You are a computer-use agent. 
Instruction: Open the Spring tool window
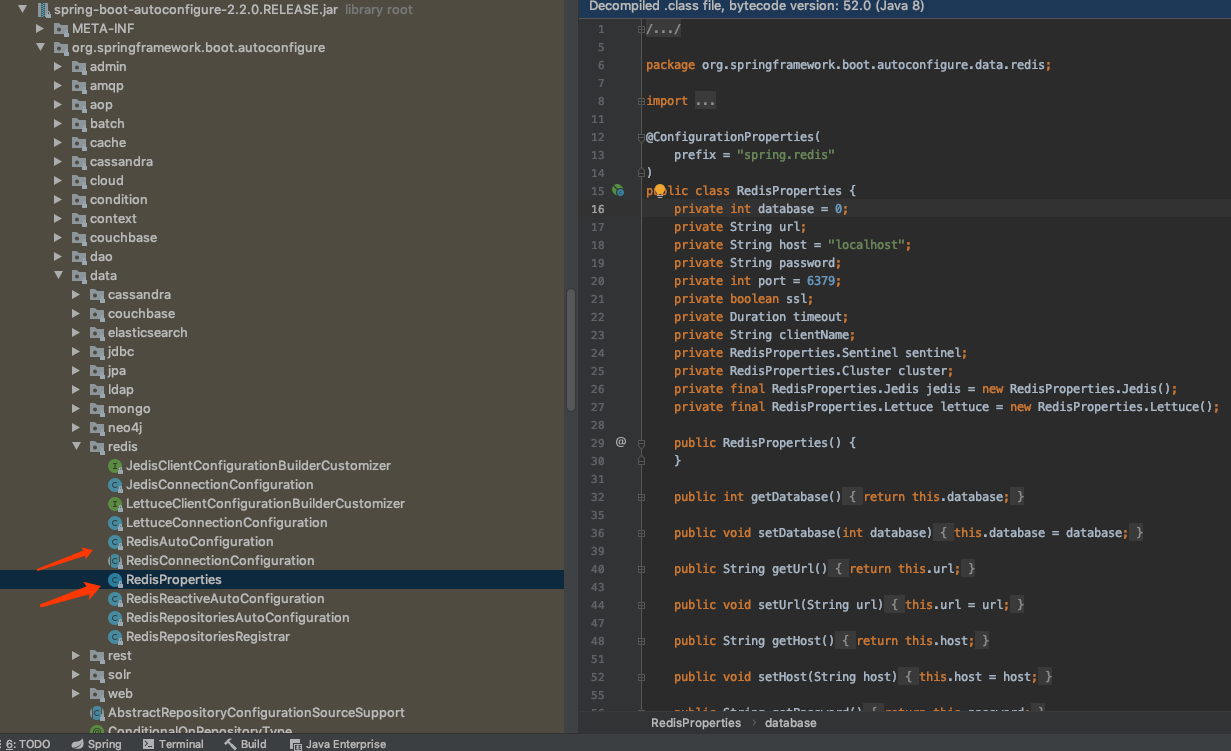click(x=97, y=744)
